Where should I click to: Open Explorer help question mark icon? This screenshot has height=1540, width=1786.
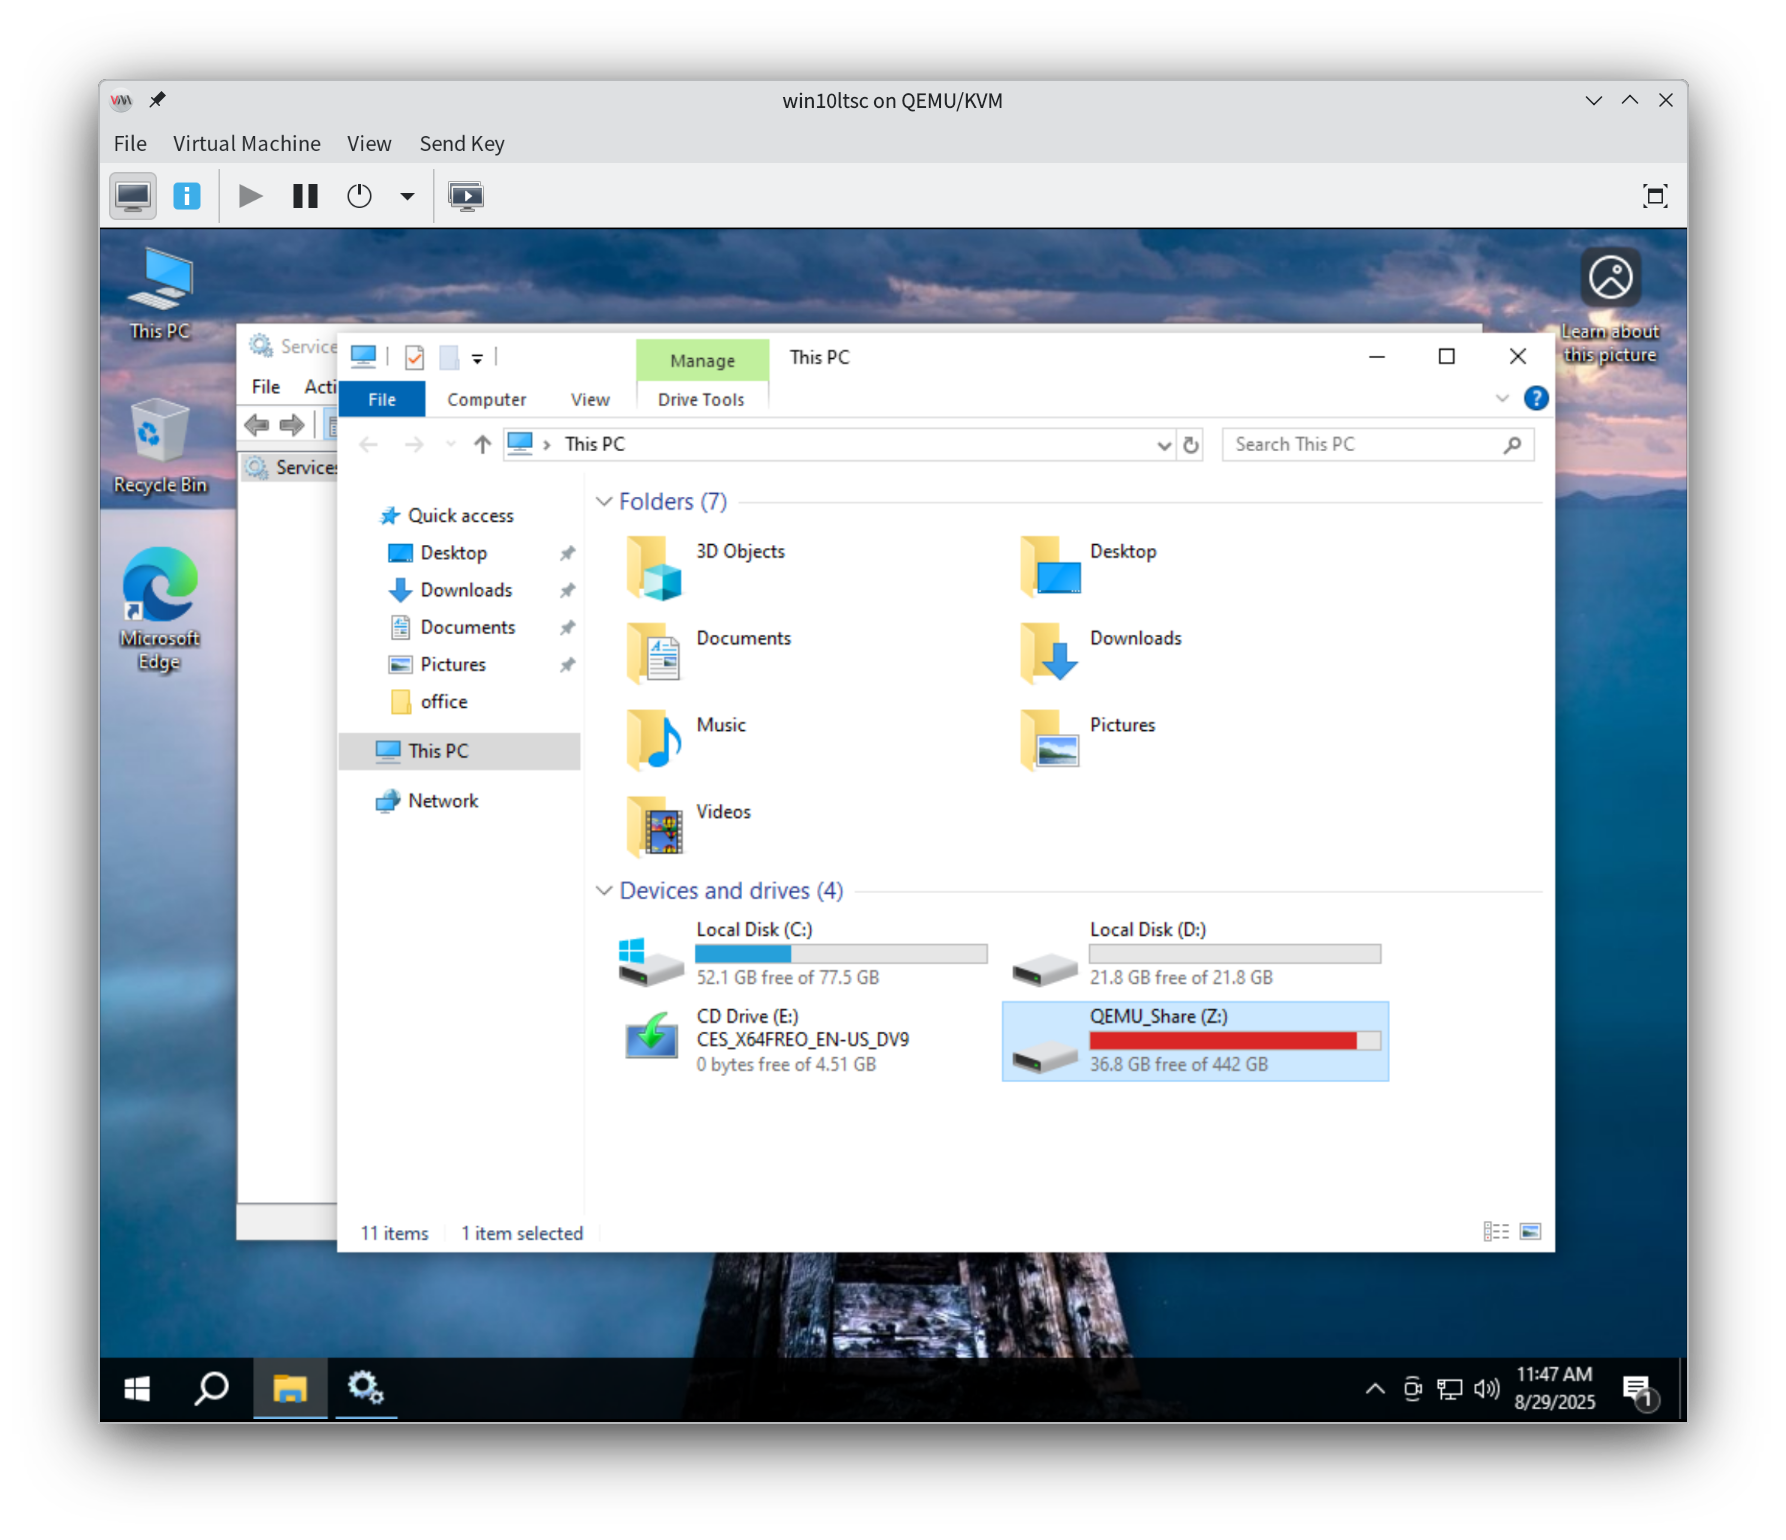click(x=1535, y=398)
